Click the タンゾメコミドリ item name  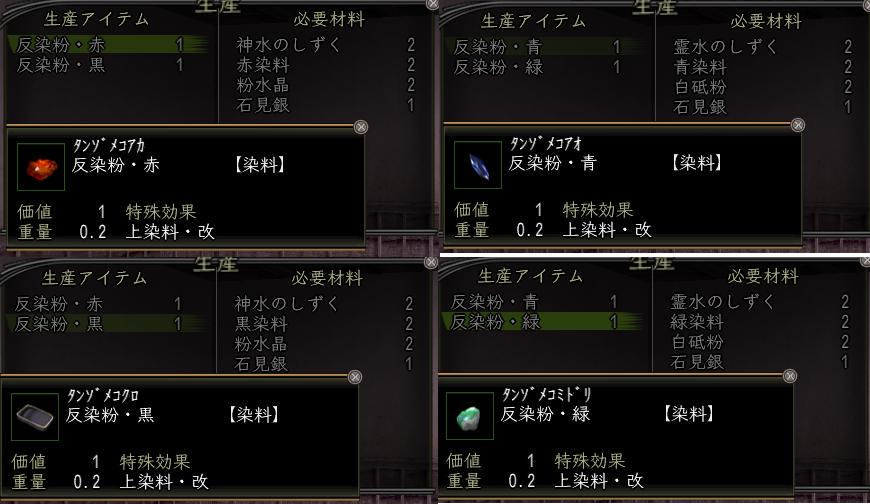[x=546, y=395]
